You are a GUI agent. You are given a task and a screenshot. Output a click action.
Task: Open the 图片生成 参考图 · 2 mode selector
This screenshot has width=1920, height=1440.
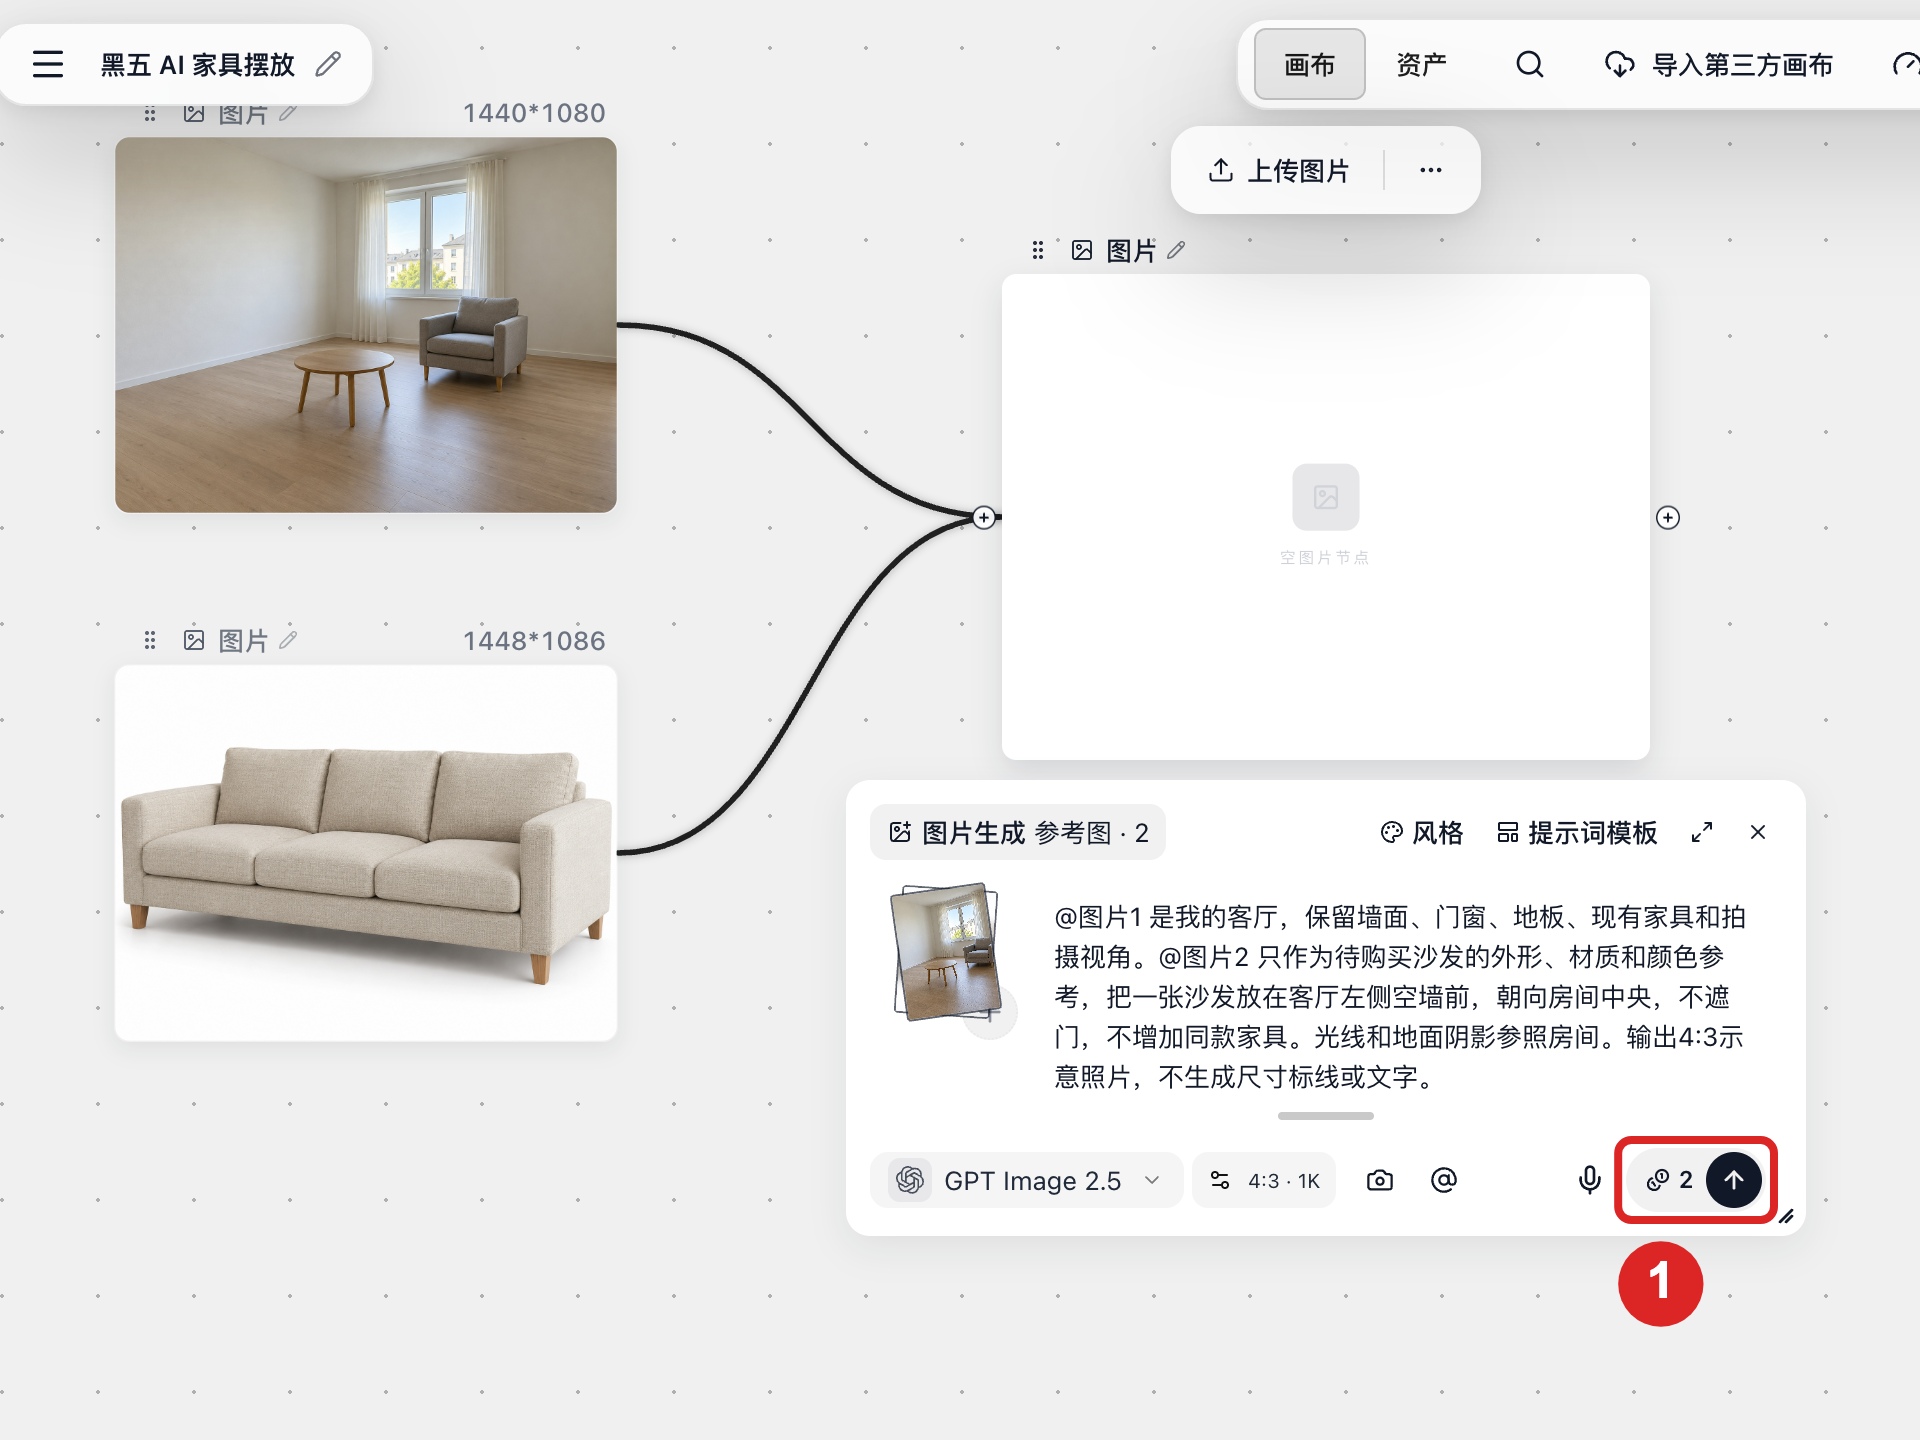click(x=1018, y=832)
